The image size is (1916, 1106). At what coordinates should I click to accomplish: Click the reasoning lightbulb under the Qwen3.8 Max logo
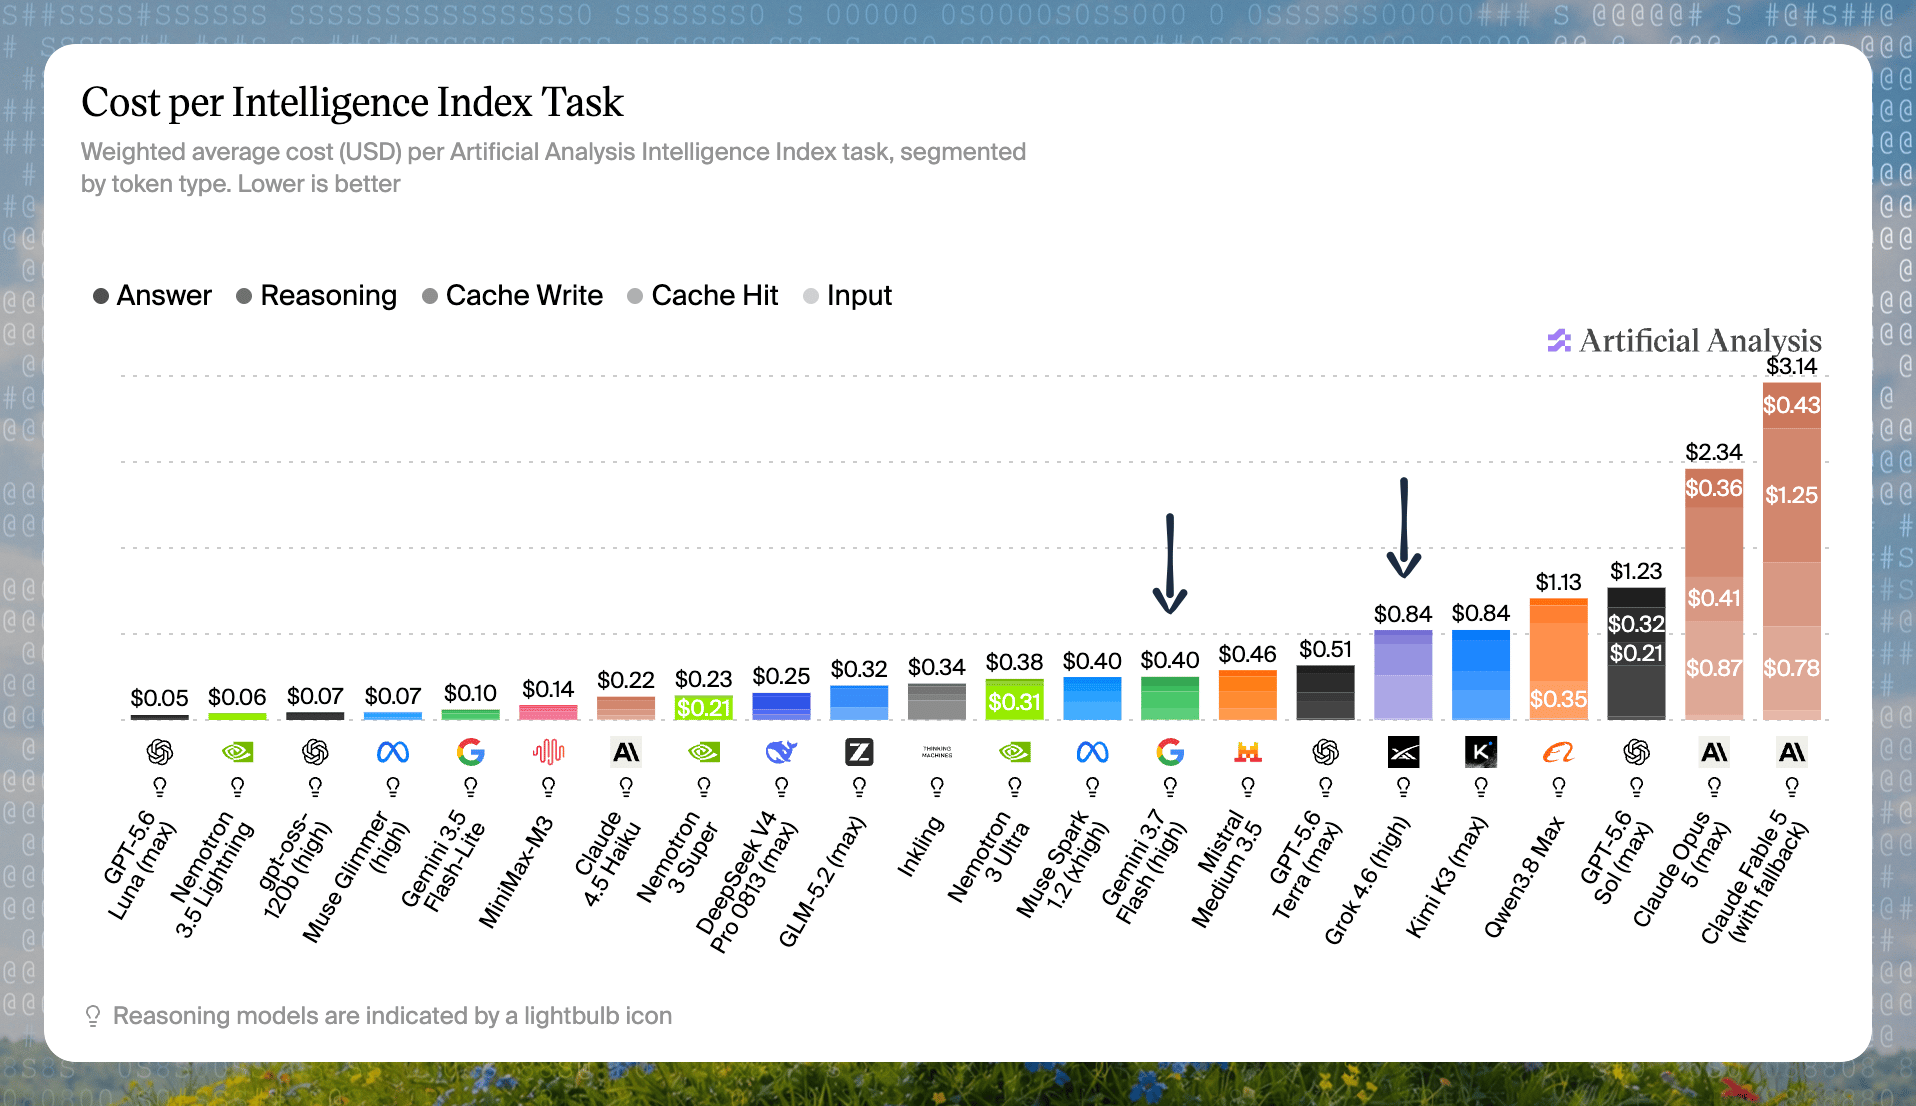coord(1559,787)
